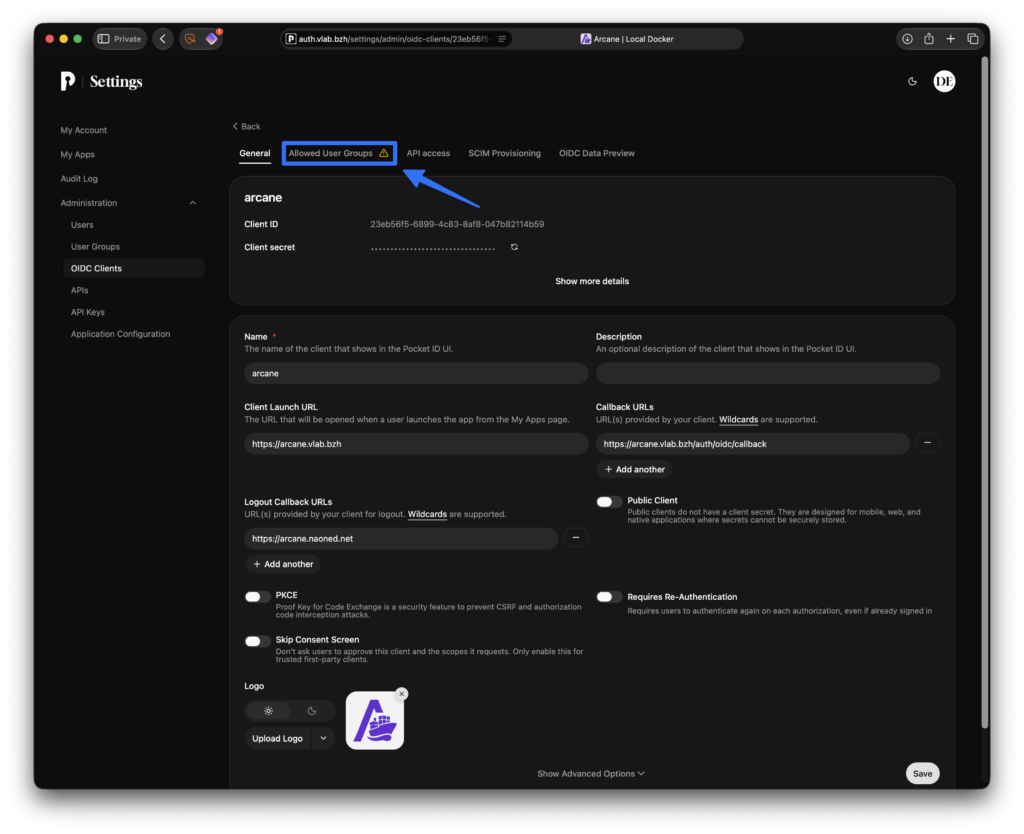The width and height of the screenshot is (1024, 834).
Task: Add another logout callback URL
Action: point(283,564)
